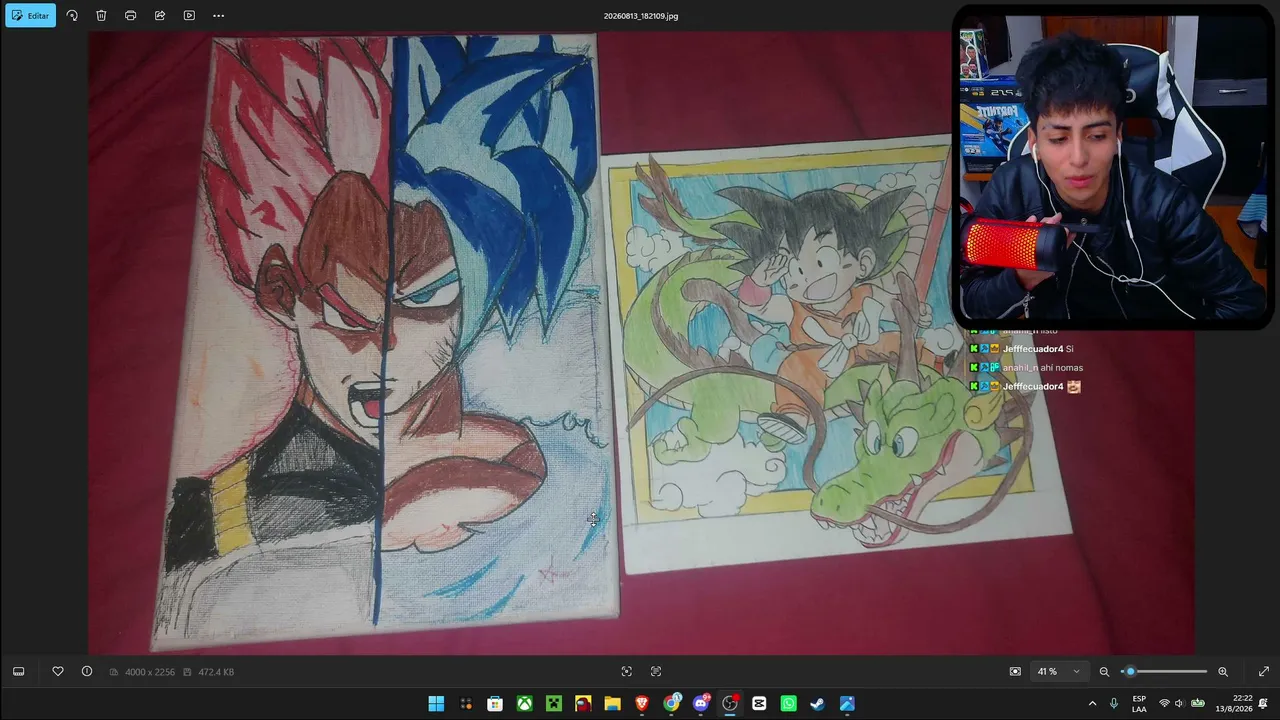Open the dark four-dot app in the taskbar

pyautogui.click(x=466, y=704)
